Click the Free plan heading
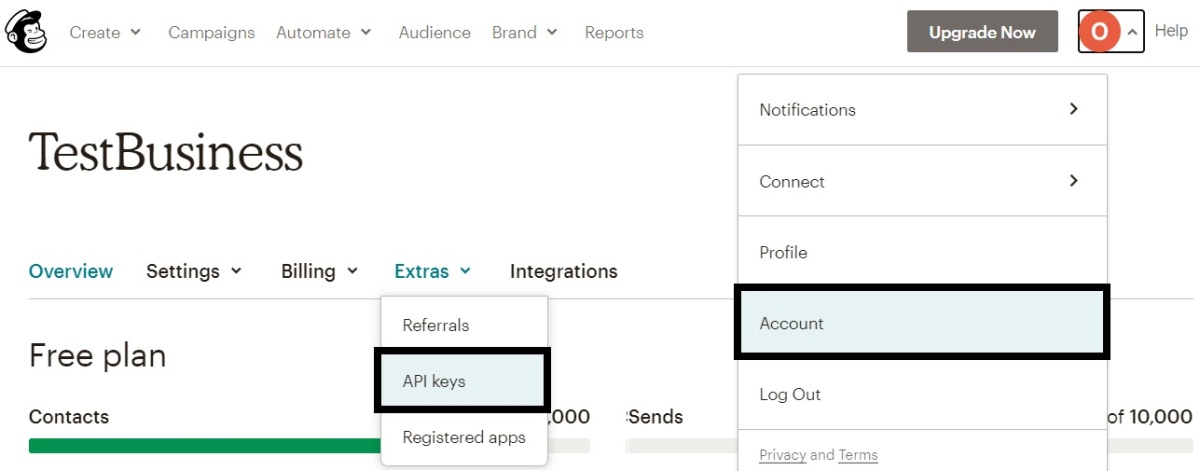 98,355
